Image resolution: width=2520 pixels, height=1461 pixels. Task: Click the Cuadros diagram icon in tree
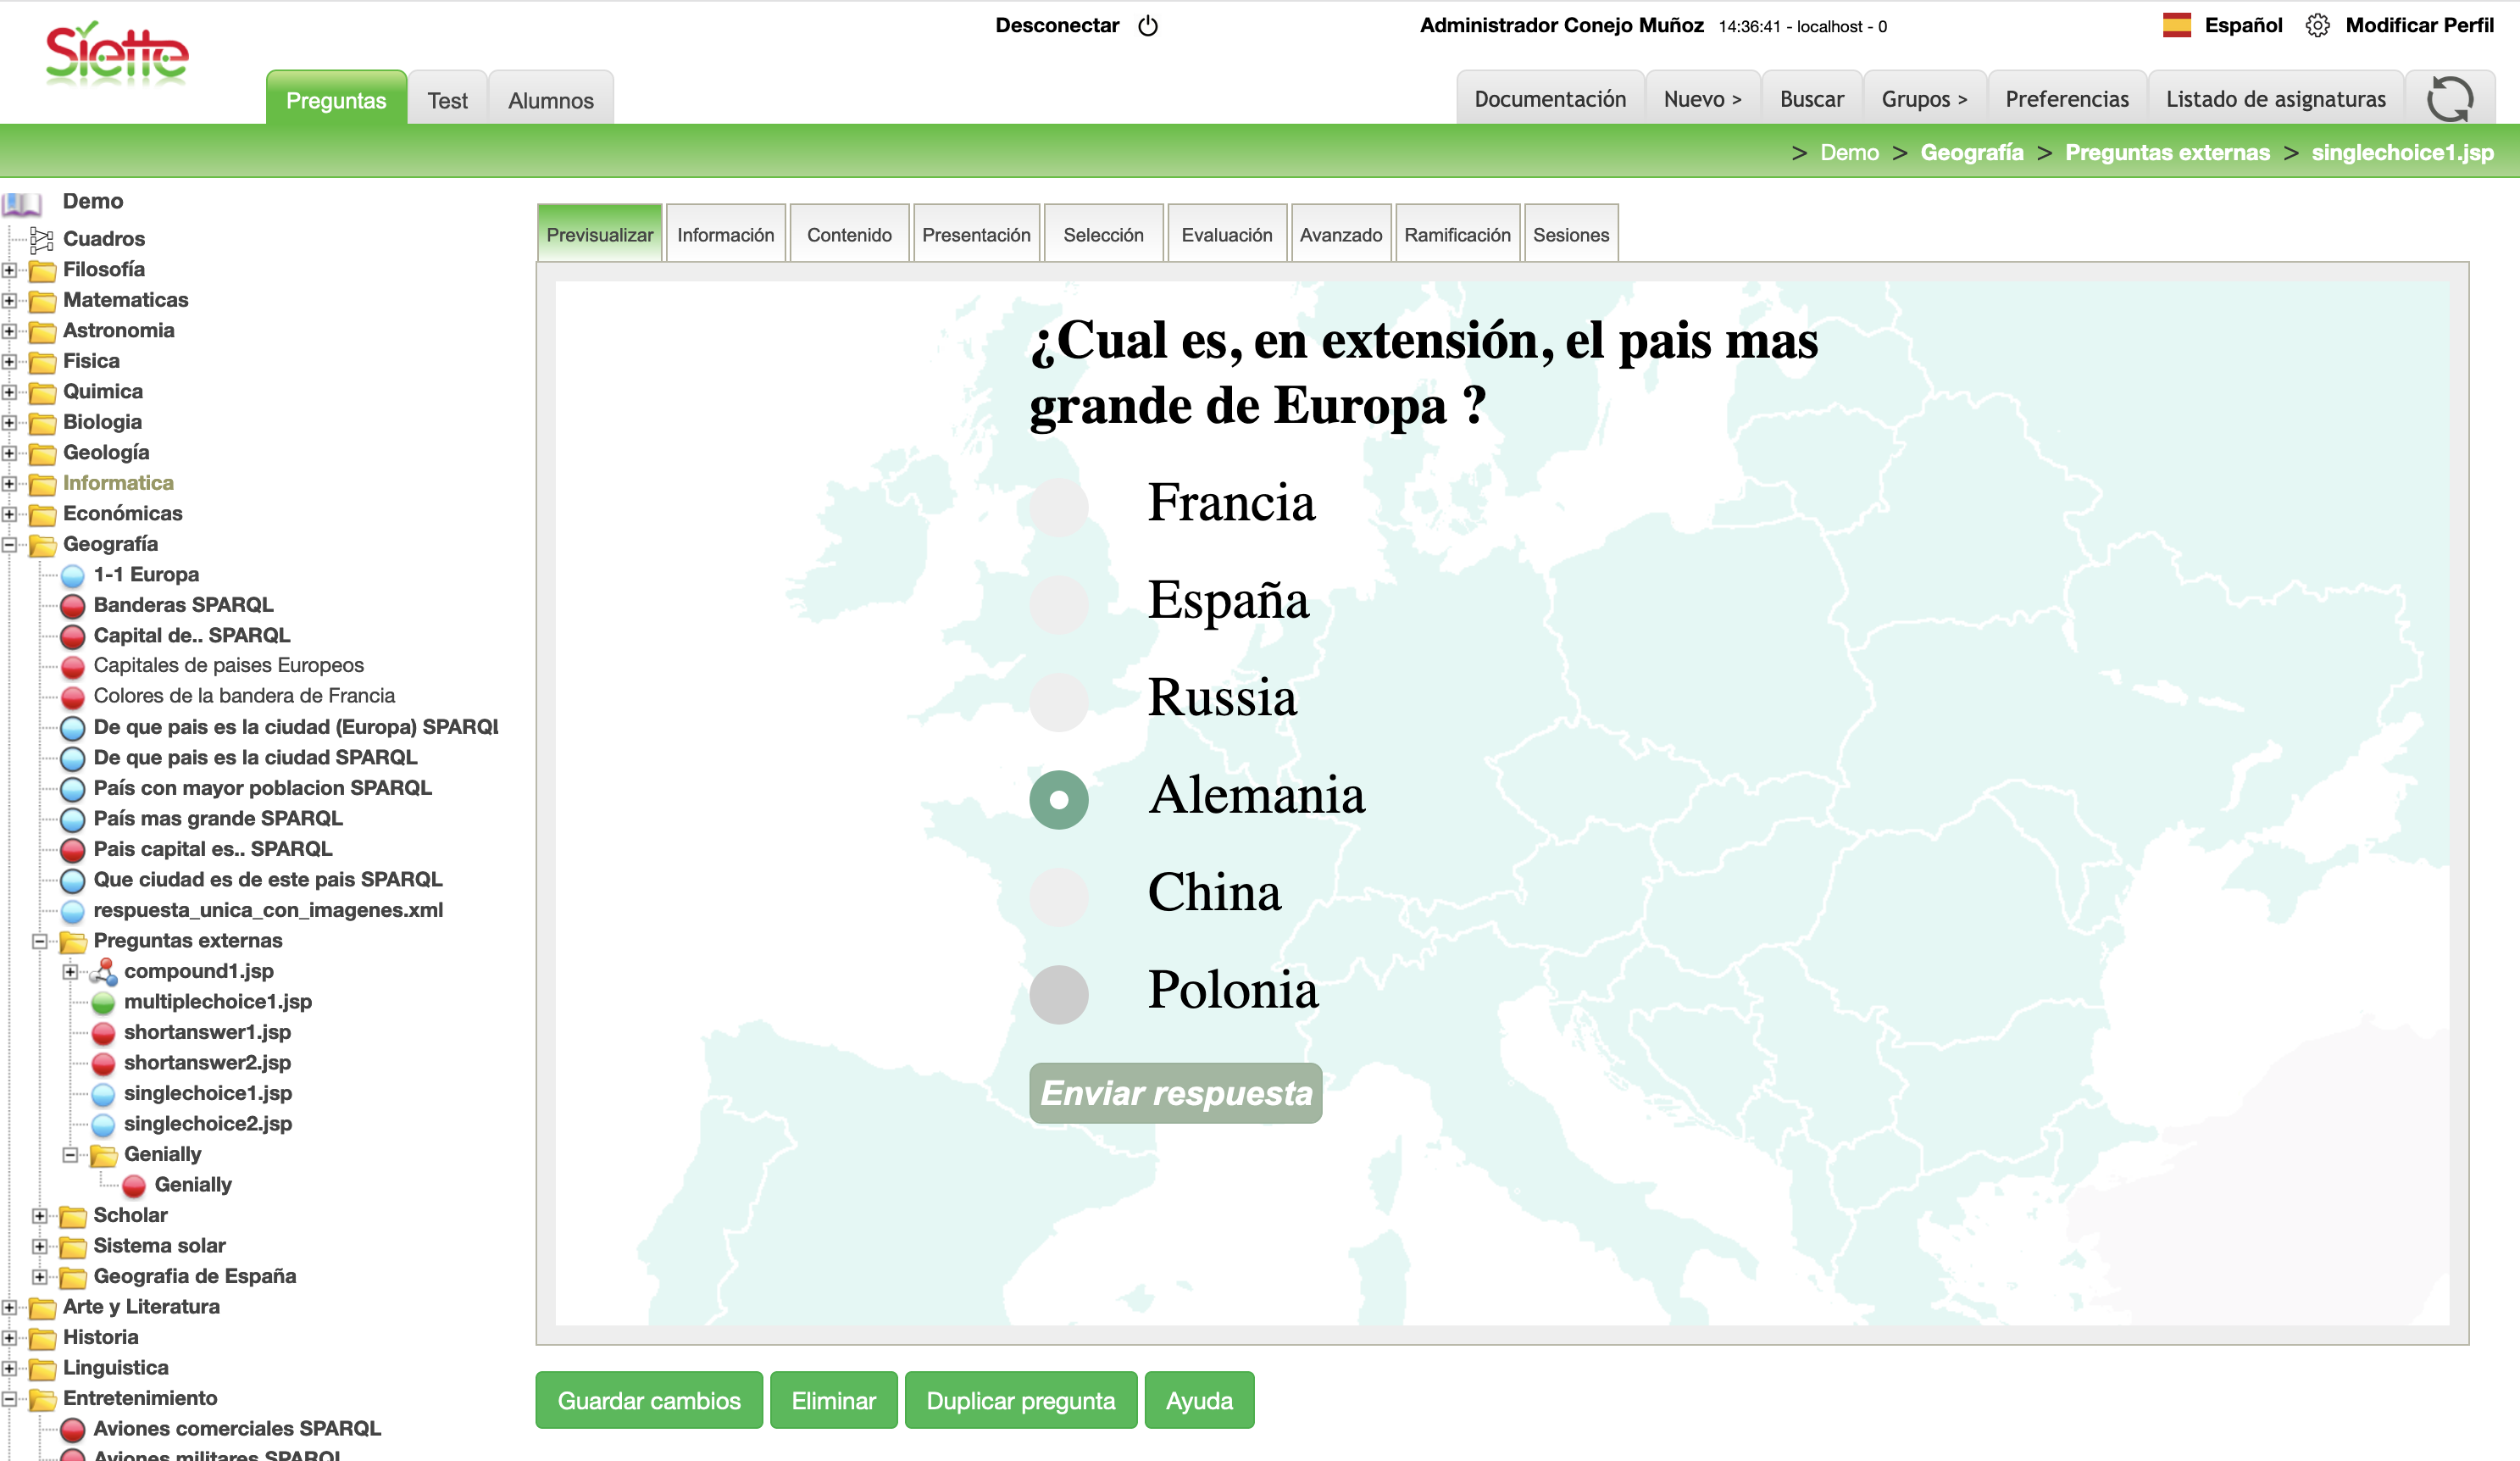[42, 238]
